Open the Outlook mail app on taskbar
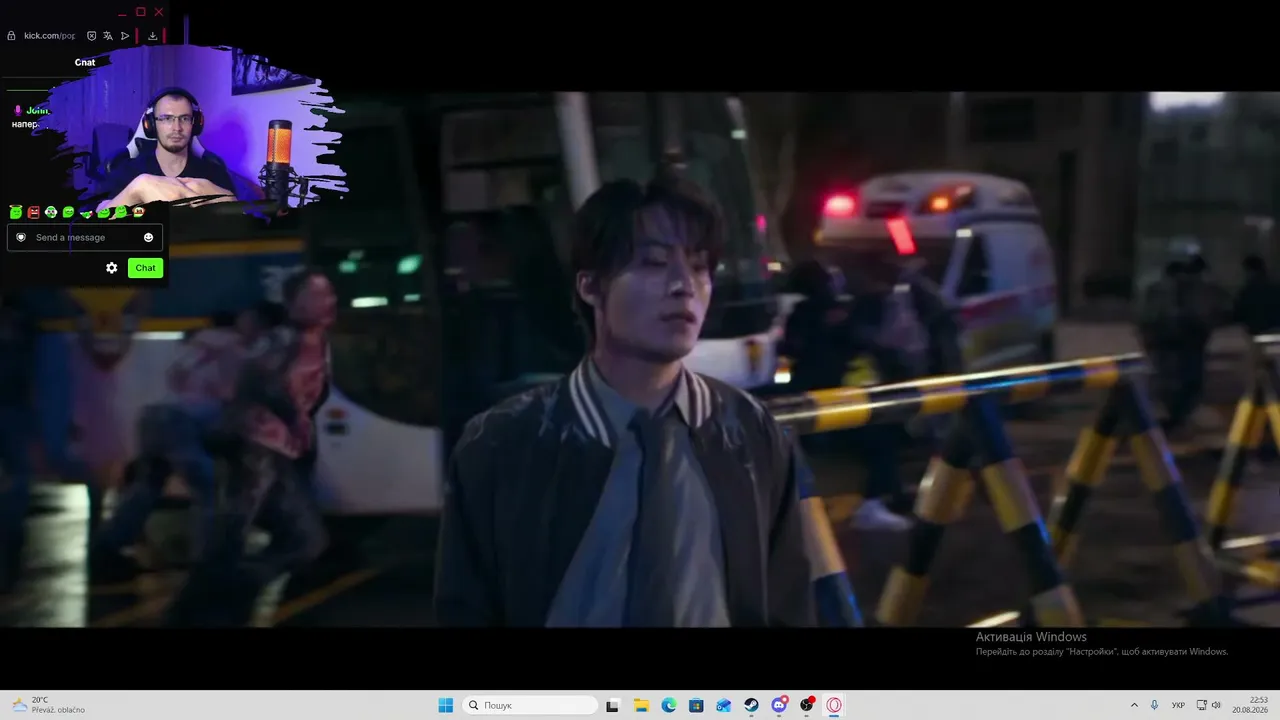1280x720 pixels. 724,705
